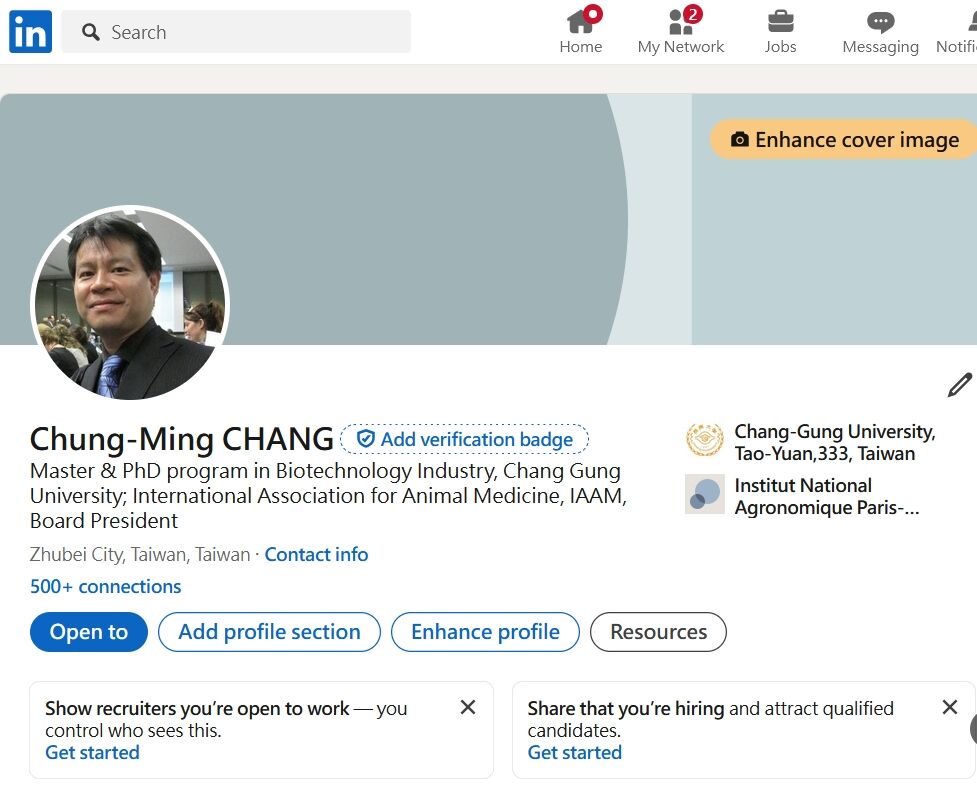
Task: Open the Add profile section menu
Action: 269,632
